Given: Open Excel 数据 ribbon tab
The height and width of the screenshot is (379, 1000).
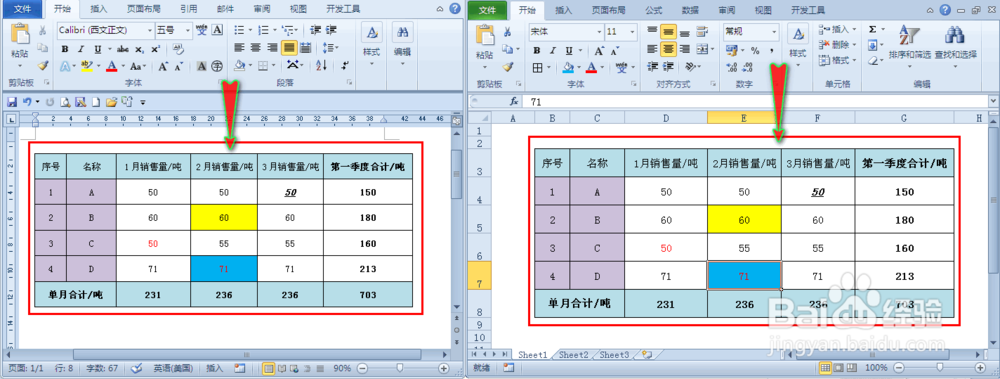Looking at the screenshot, I should click(689, 10).
